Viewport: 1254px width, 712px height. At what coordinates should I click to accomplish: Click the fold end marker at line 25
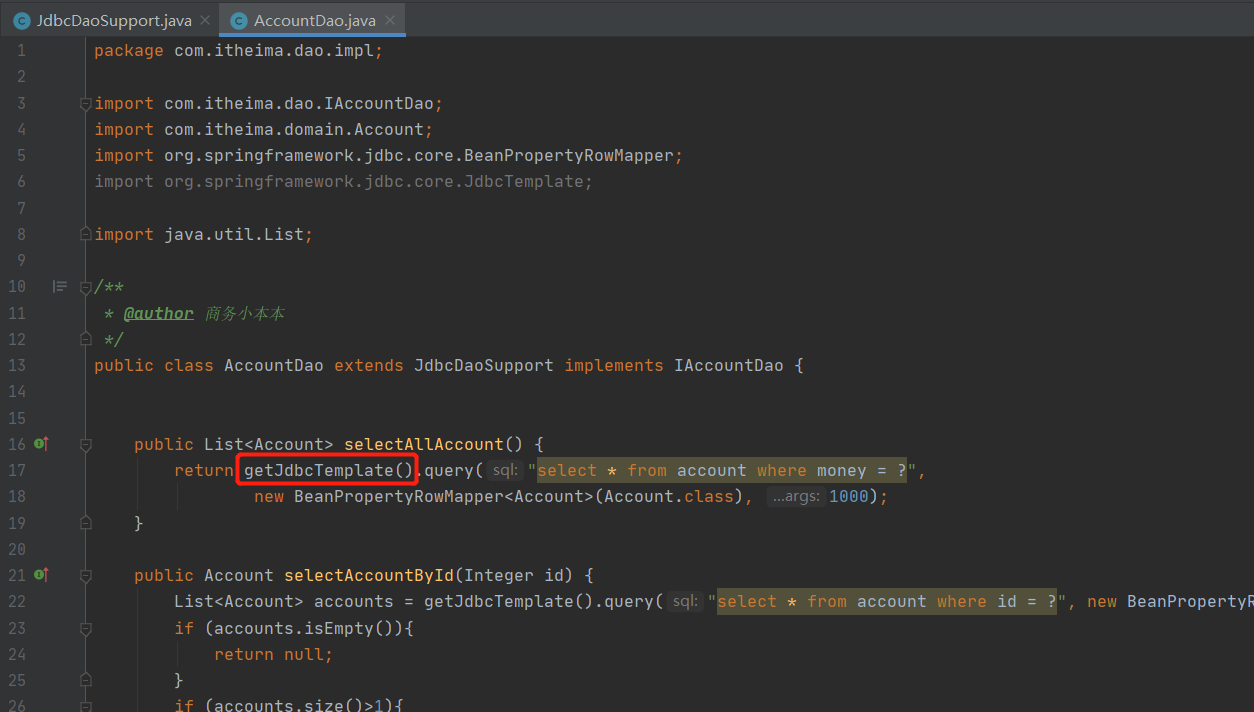tap(86, 680)
